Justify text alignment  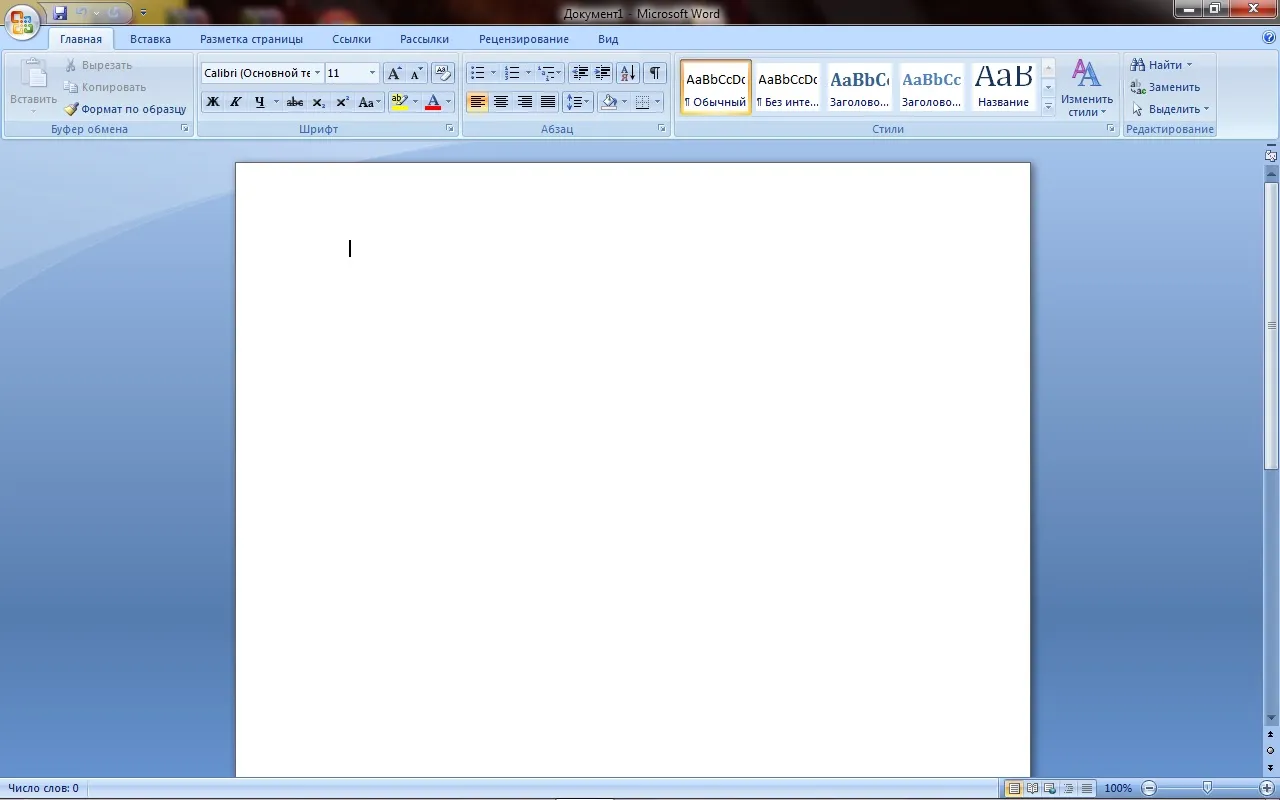click(548, 102)
